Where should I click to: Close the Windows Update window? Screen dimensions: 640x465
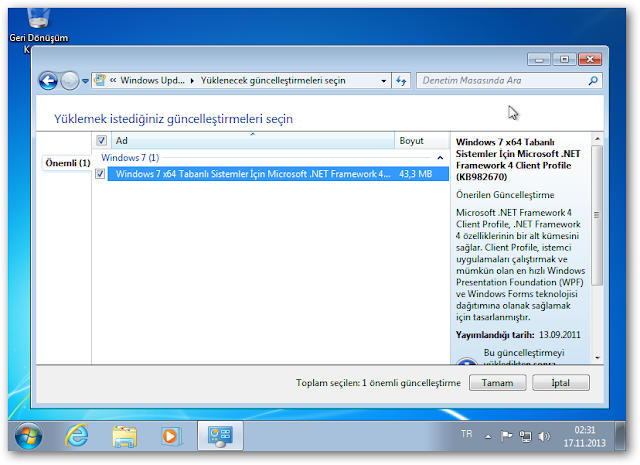click(x=590, y=60)
